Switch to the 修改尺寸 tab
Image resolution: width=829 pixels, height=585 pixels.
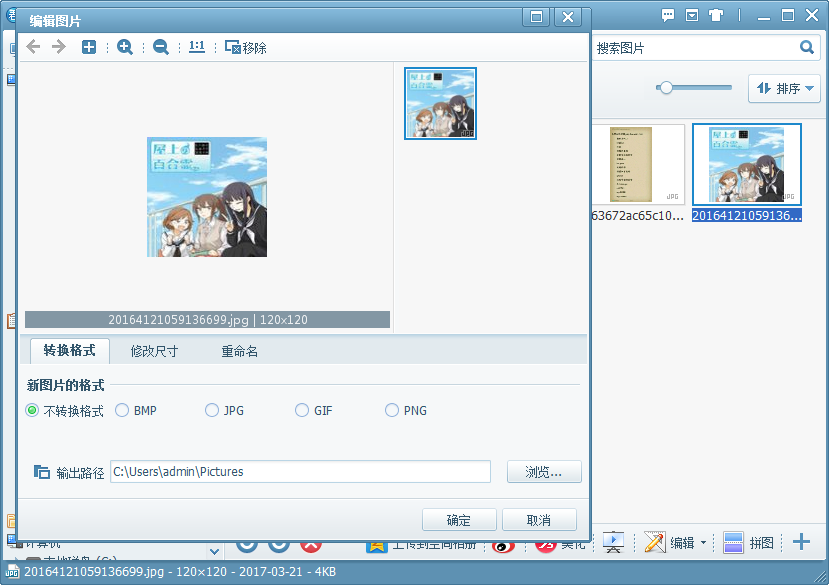click(154, 351)
